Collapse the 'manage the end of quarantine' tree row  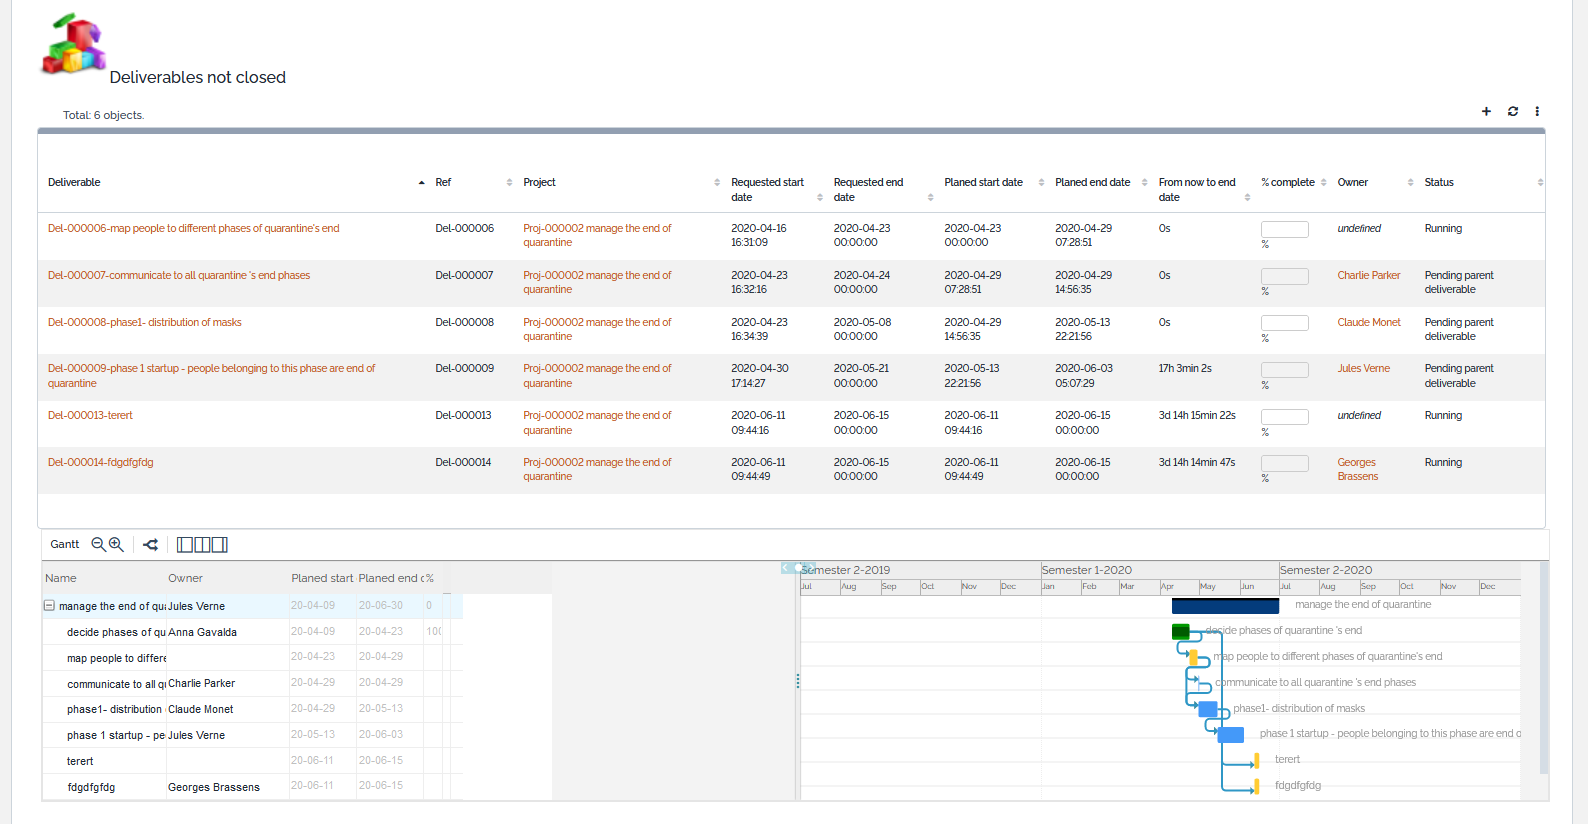(49, 606)
